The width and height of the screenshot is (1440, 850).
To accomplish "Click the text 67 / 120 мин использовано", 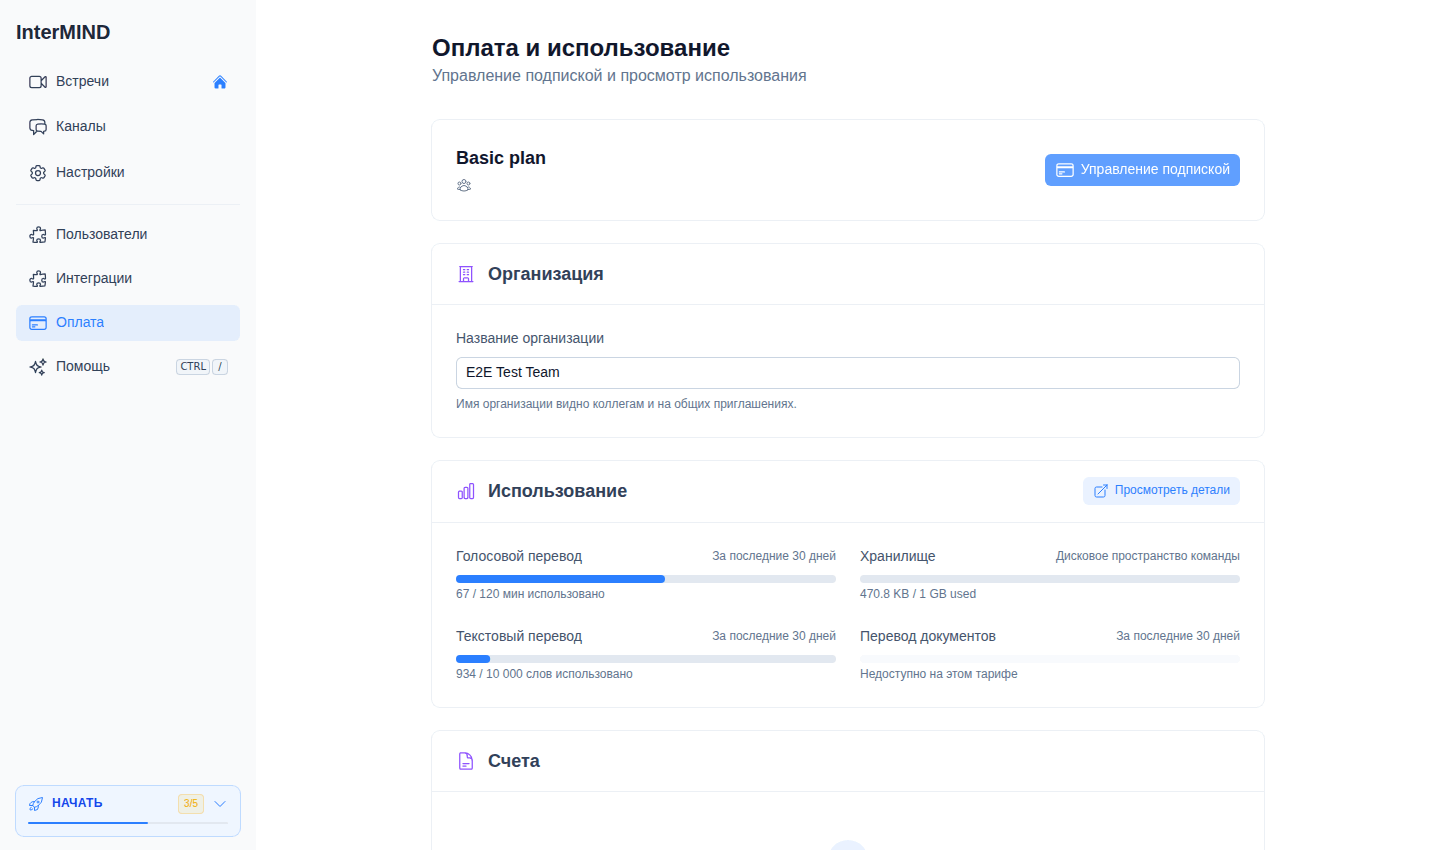I will pos(530,594).
